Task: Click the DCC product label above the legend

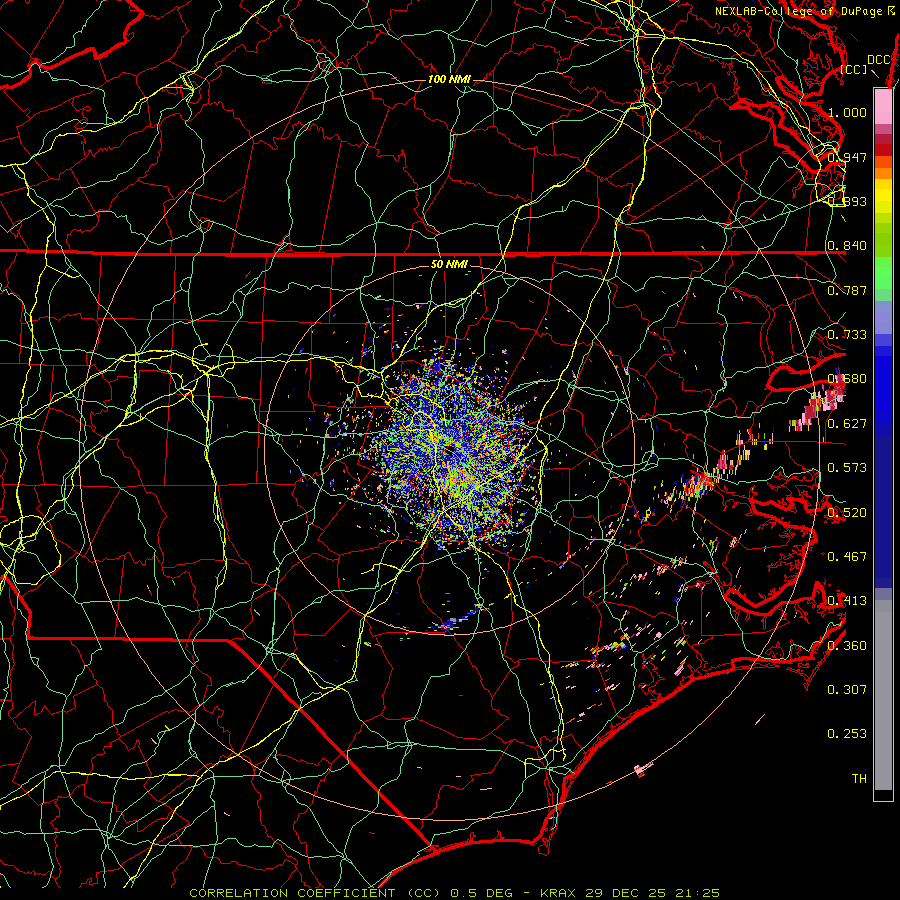Action: (878, 60)
